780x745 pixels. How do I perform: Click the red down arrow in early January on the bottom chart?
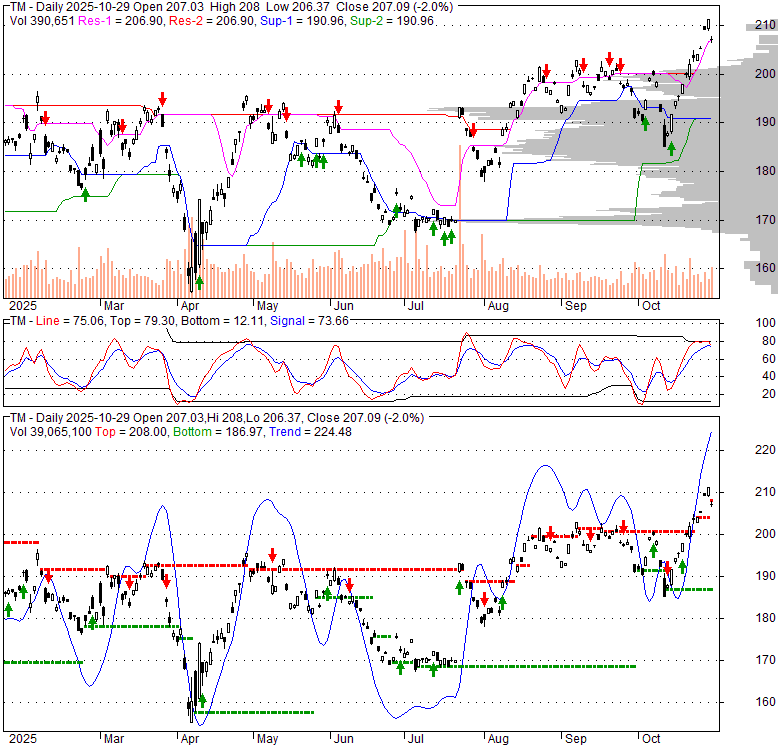click(x=44, y=574)
